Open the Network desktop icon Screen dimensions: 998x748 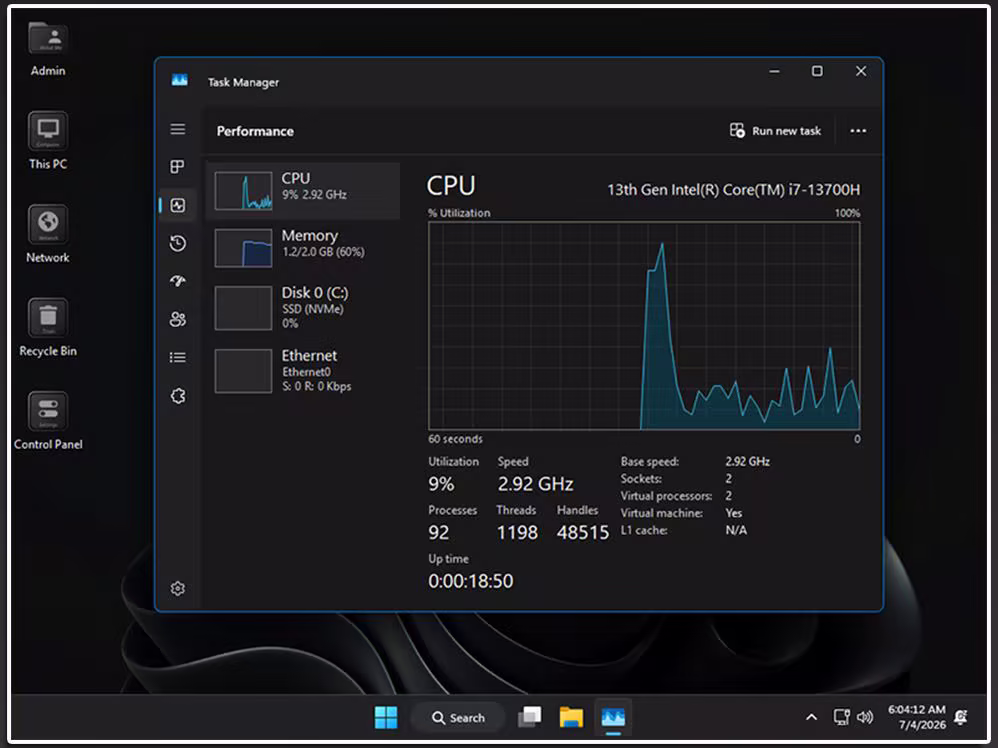pos(48,234)
